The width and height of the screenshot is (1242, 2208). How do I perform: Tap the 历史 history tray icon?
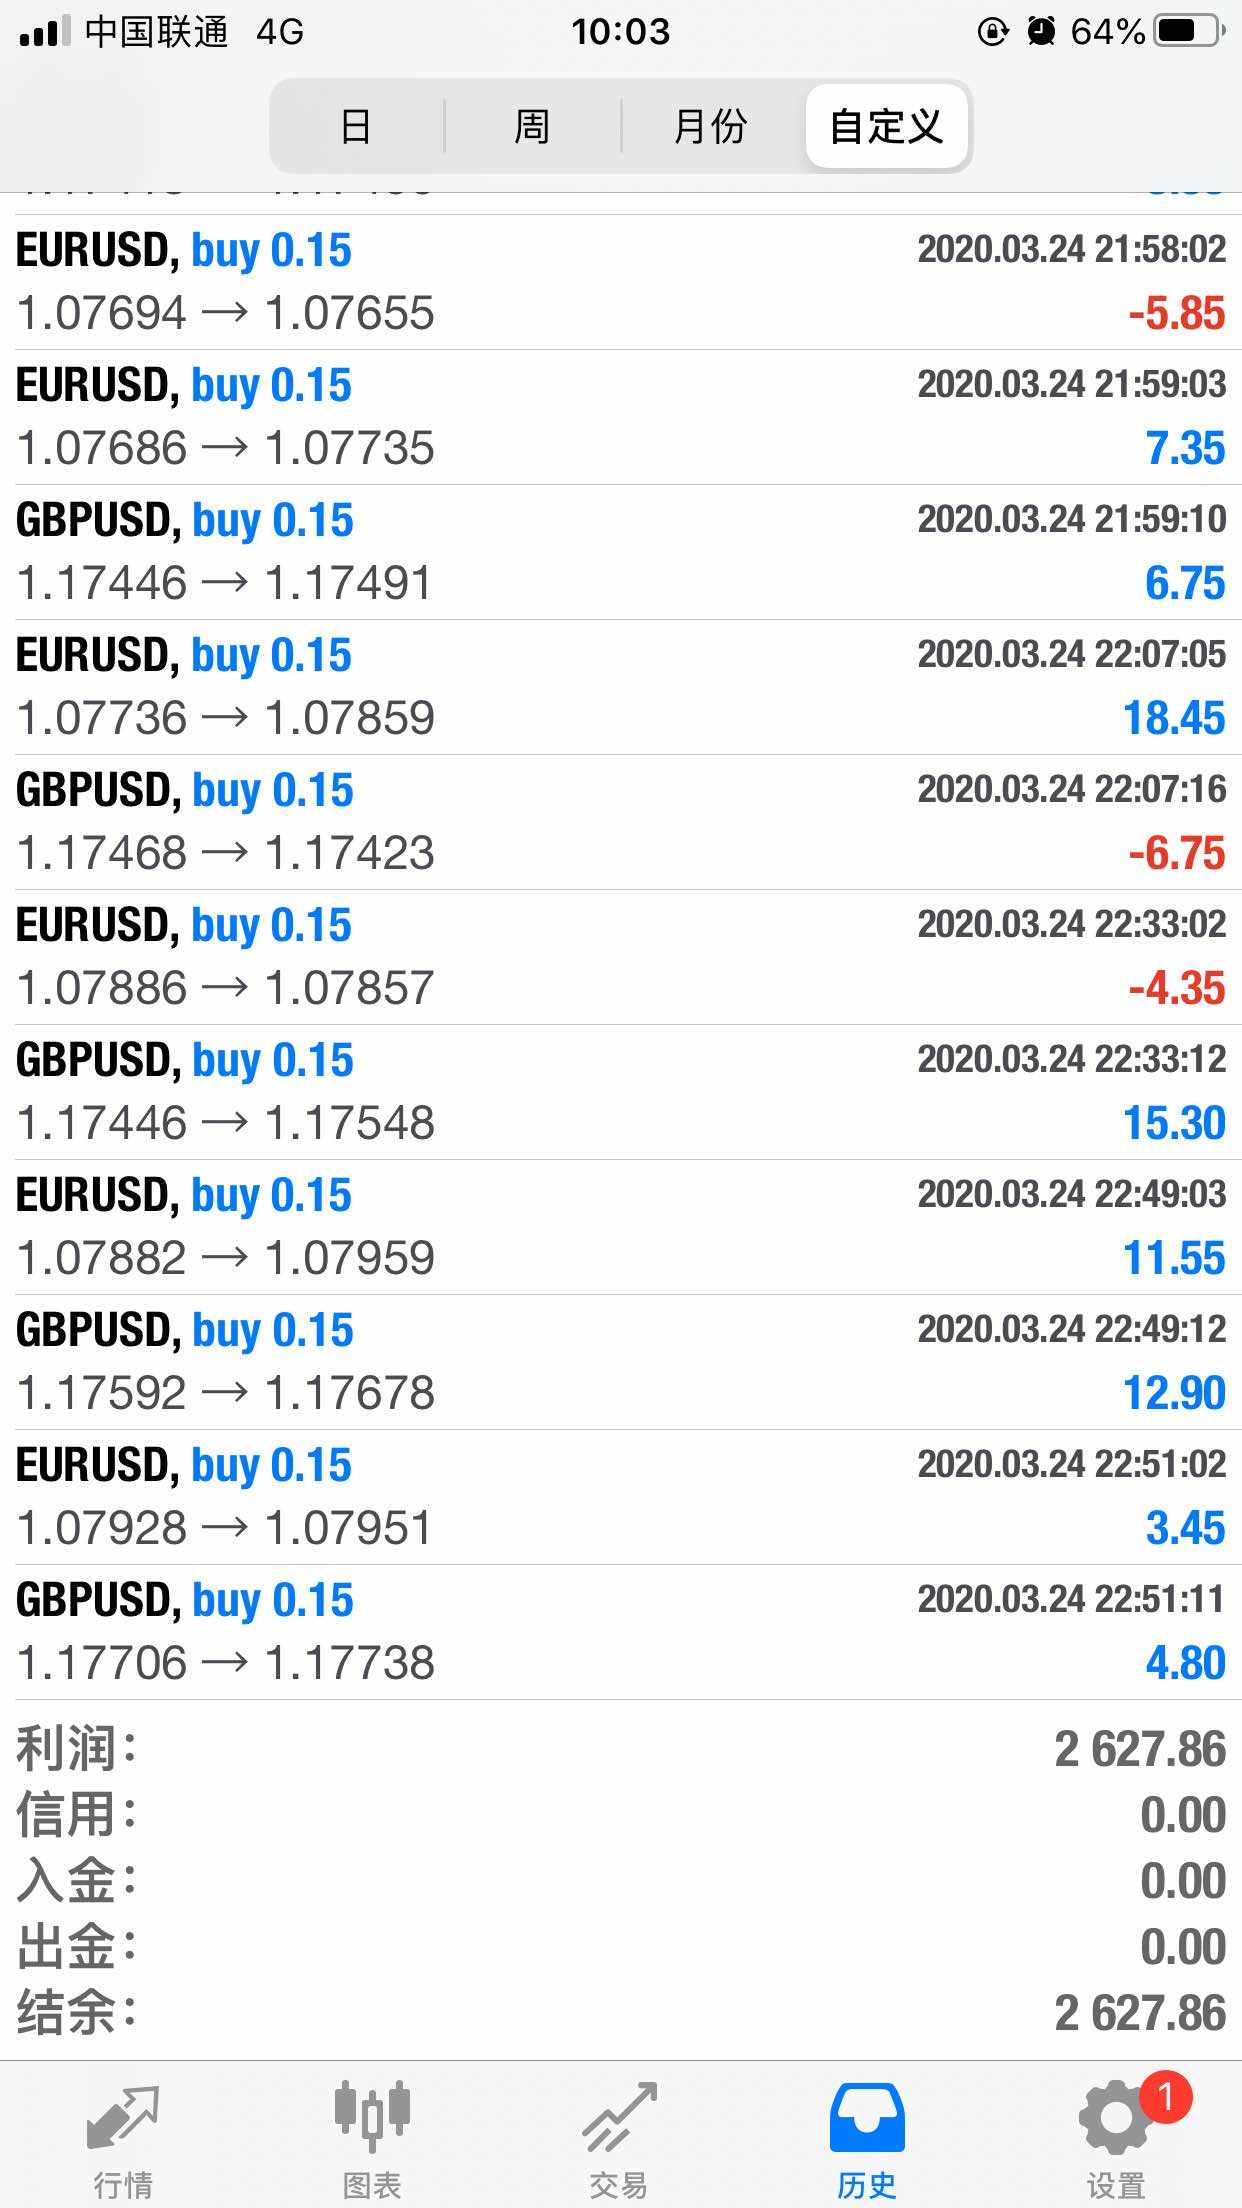click(x=866, y=2120)
